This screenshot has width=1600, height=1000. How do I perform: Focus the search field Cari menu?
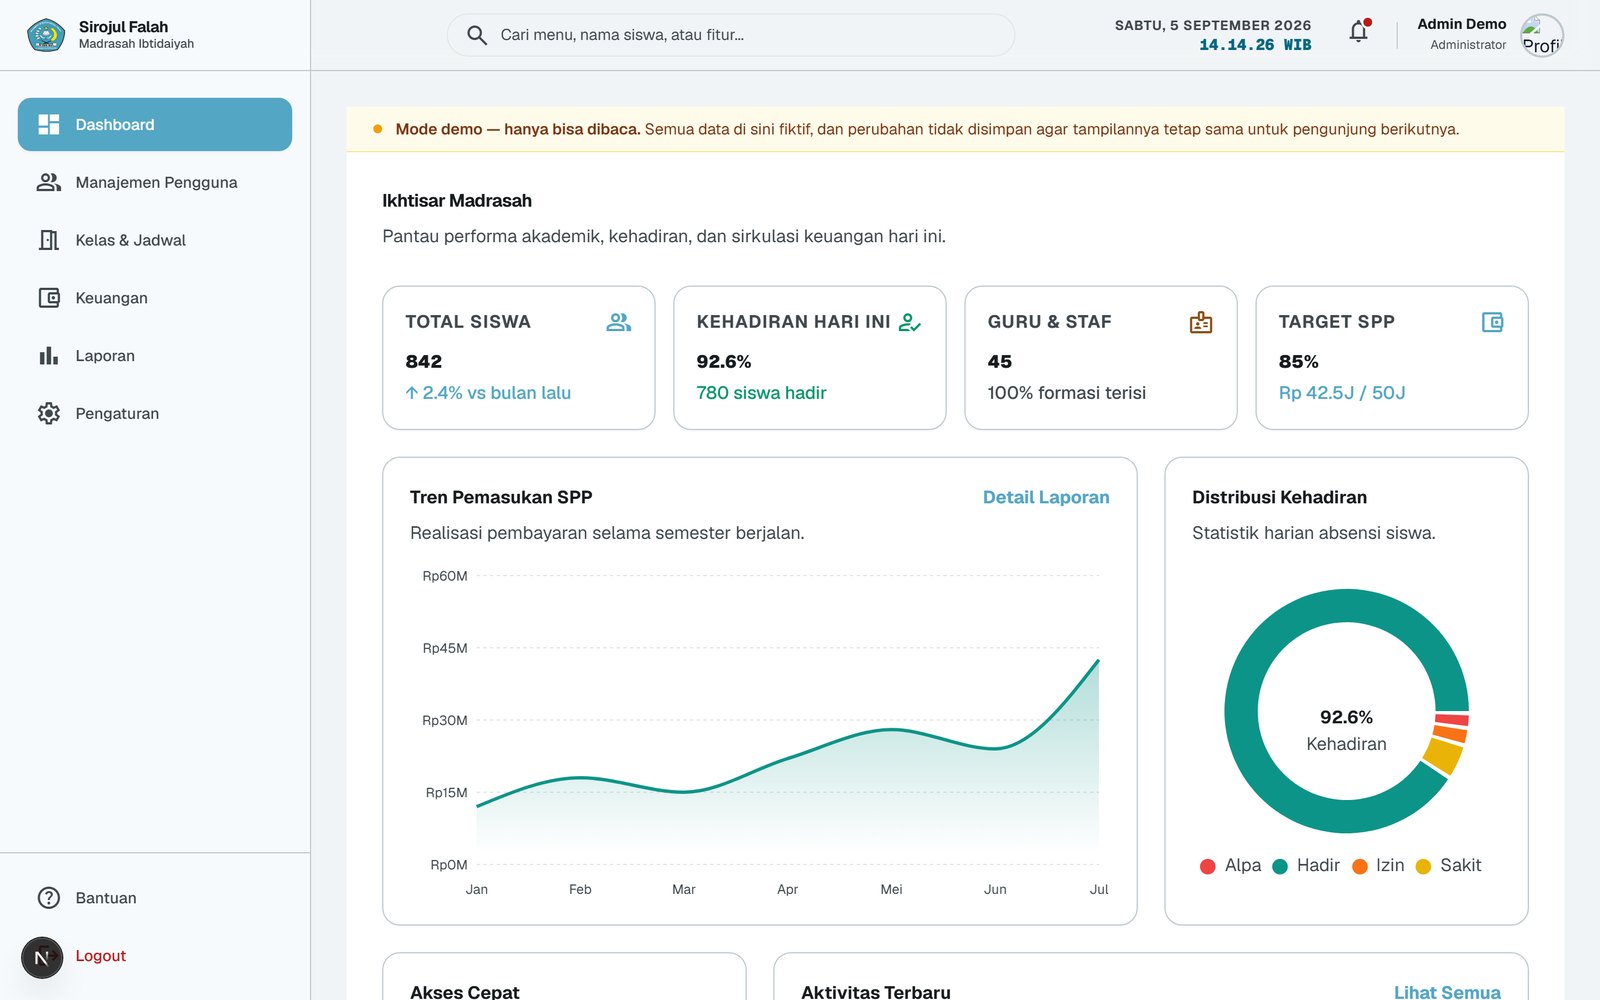click(731, 35)
